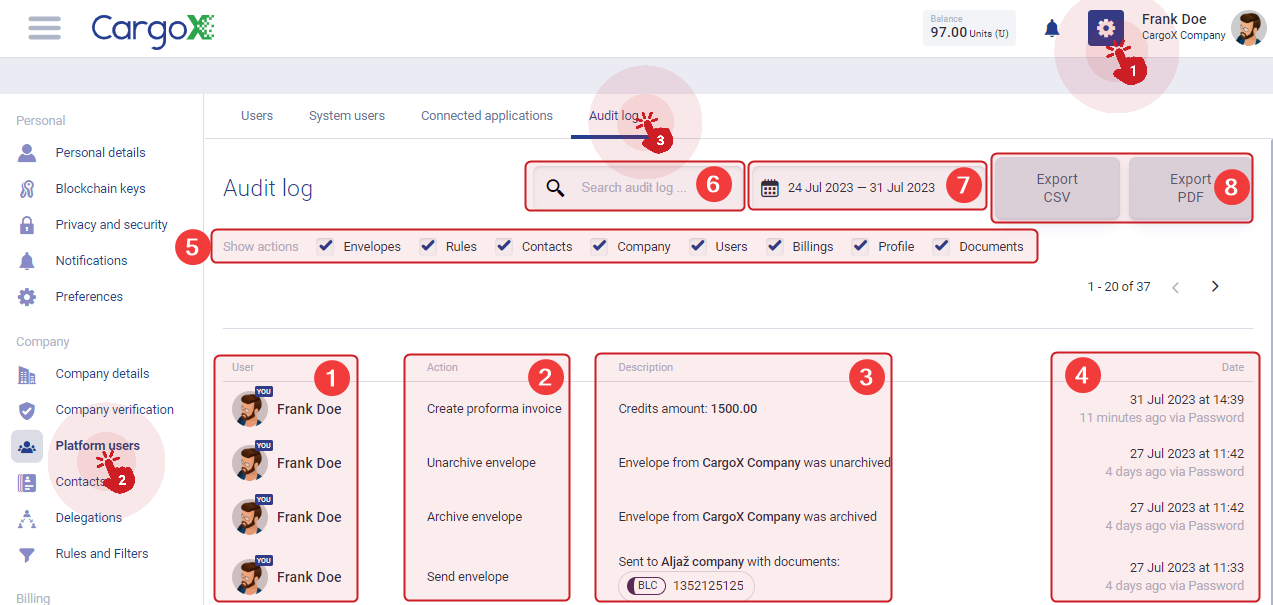
Task: Click the '31 Jul 2023 at 14:39' date
Action: click(1187, 400)
